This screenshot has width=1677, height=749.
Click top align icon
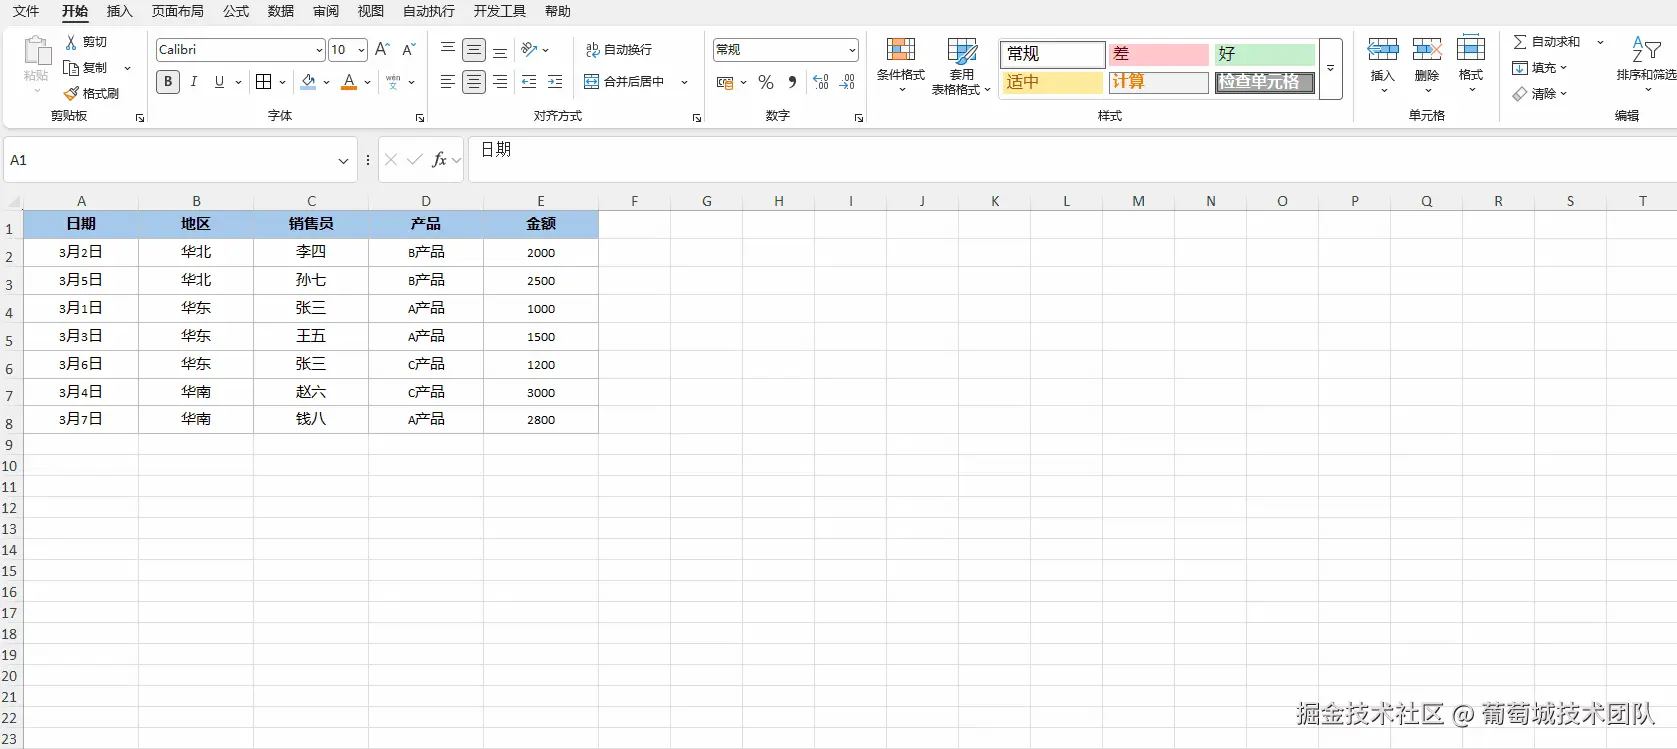[448, 50]
